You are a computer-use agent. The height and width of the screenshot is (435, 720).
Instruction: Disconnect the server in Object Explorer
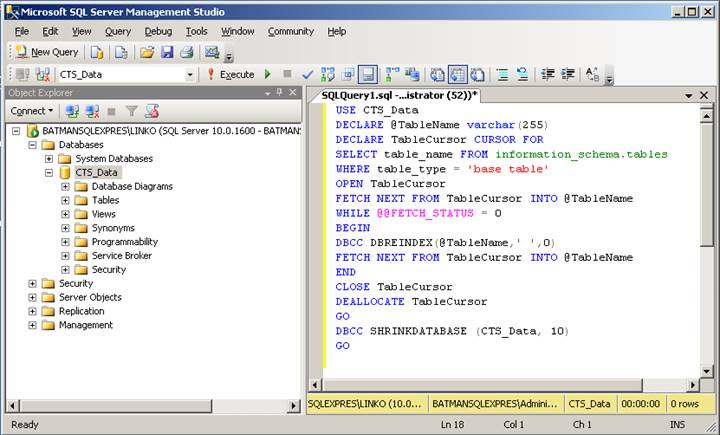[92, 111]
